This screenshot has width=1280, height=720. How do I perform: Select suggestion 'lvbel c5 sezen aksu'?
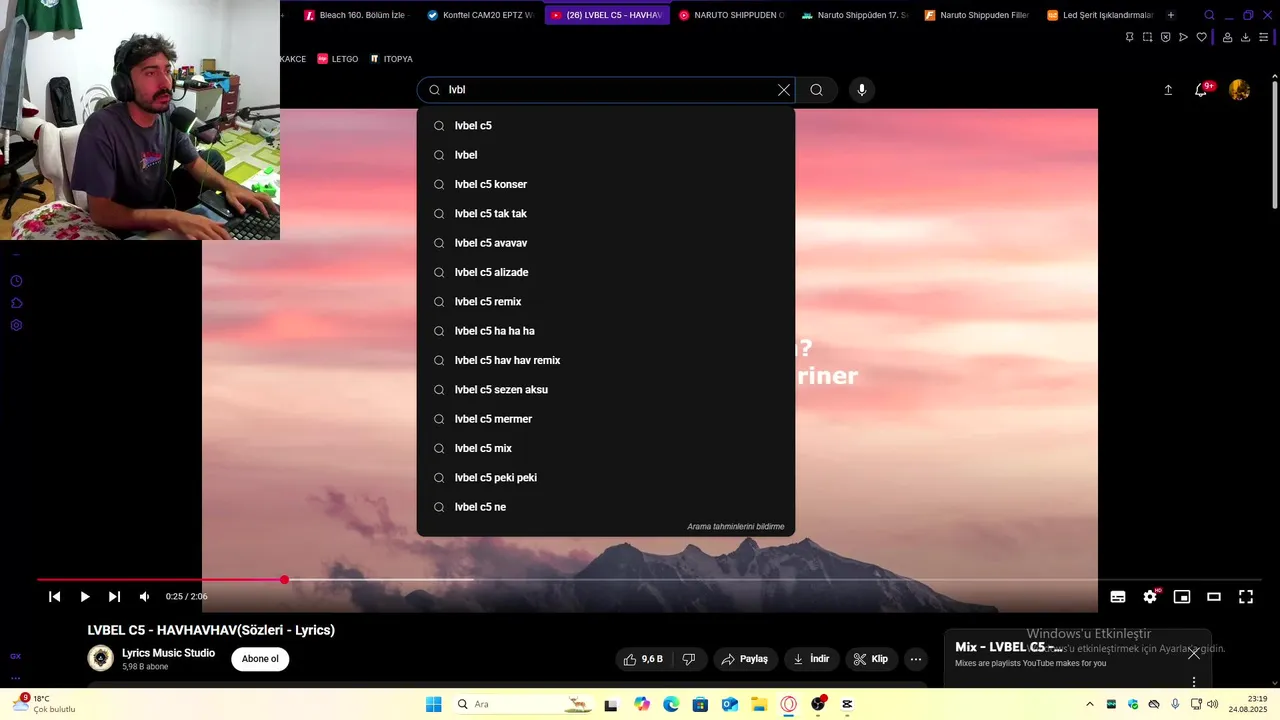606,390
